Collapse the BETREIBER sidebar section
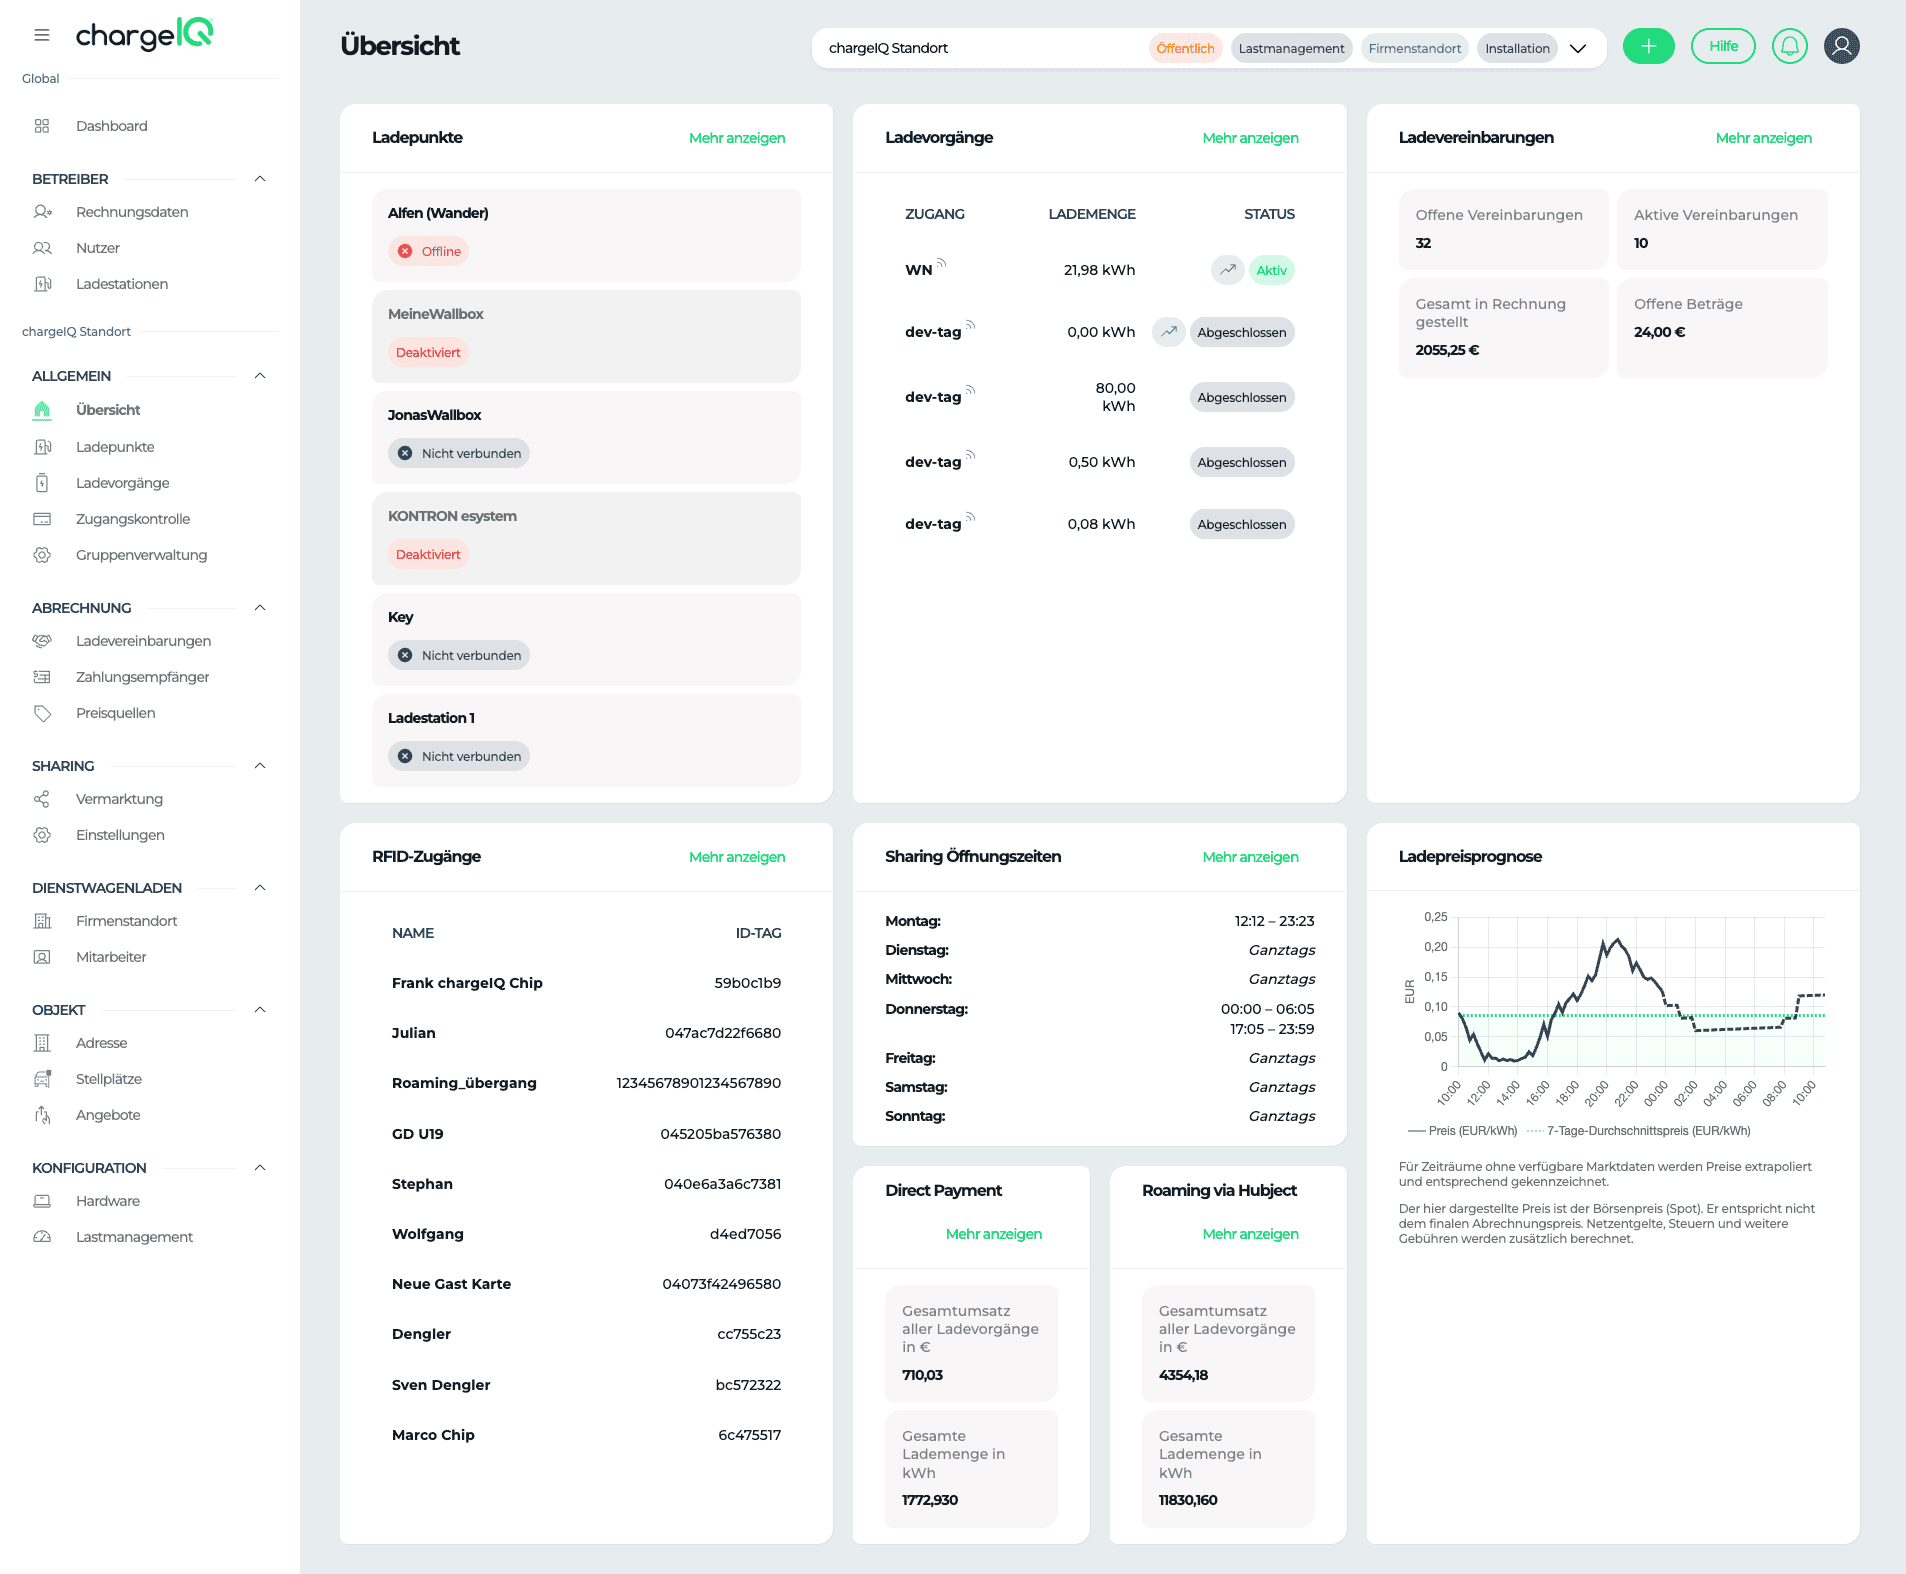 tap(260, 179)
